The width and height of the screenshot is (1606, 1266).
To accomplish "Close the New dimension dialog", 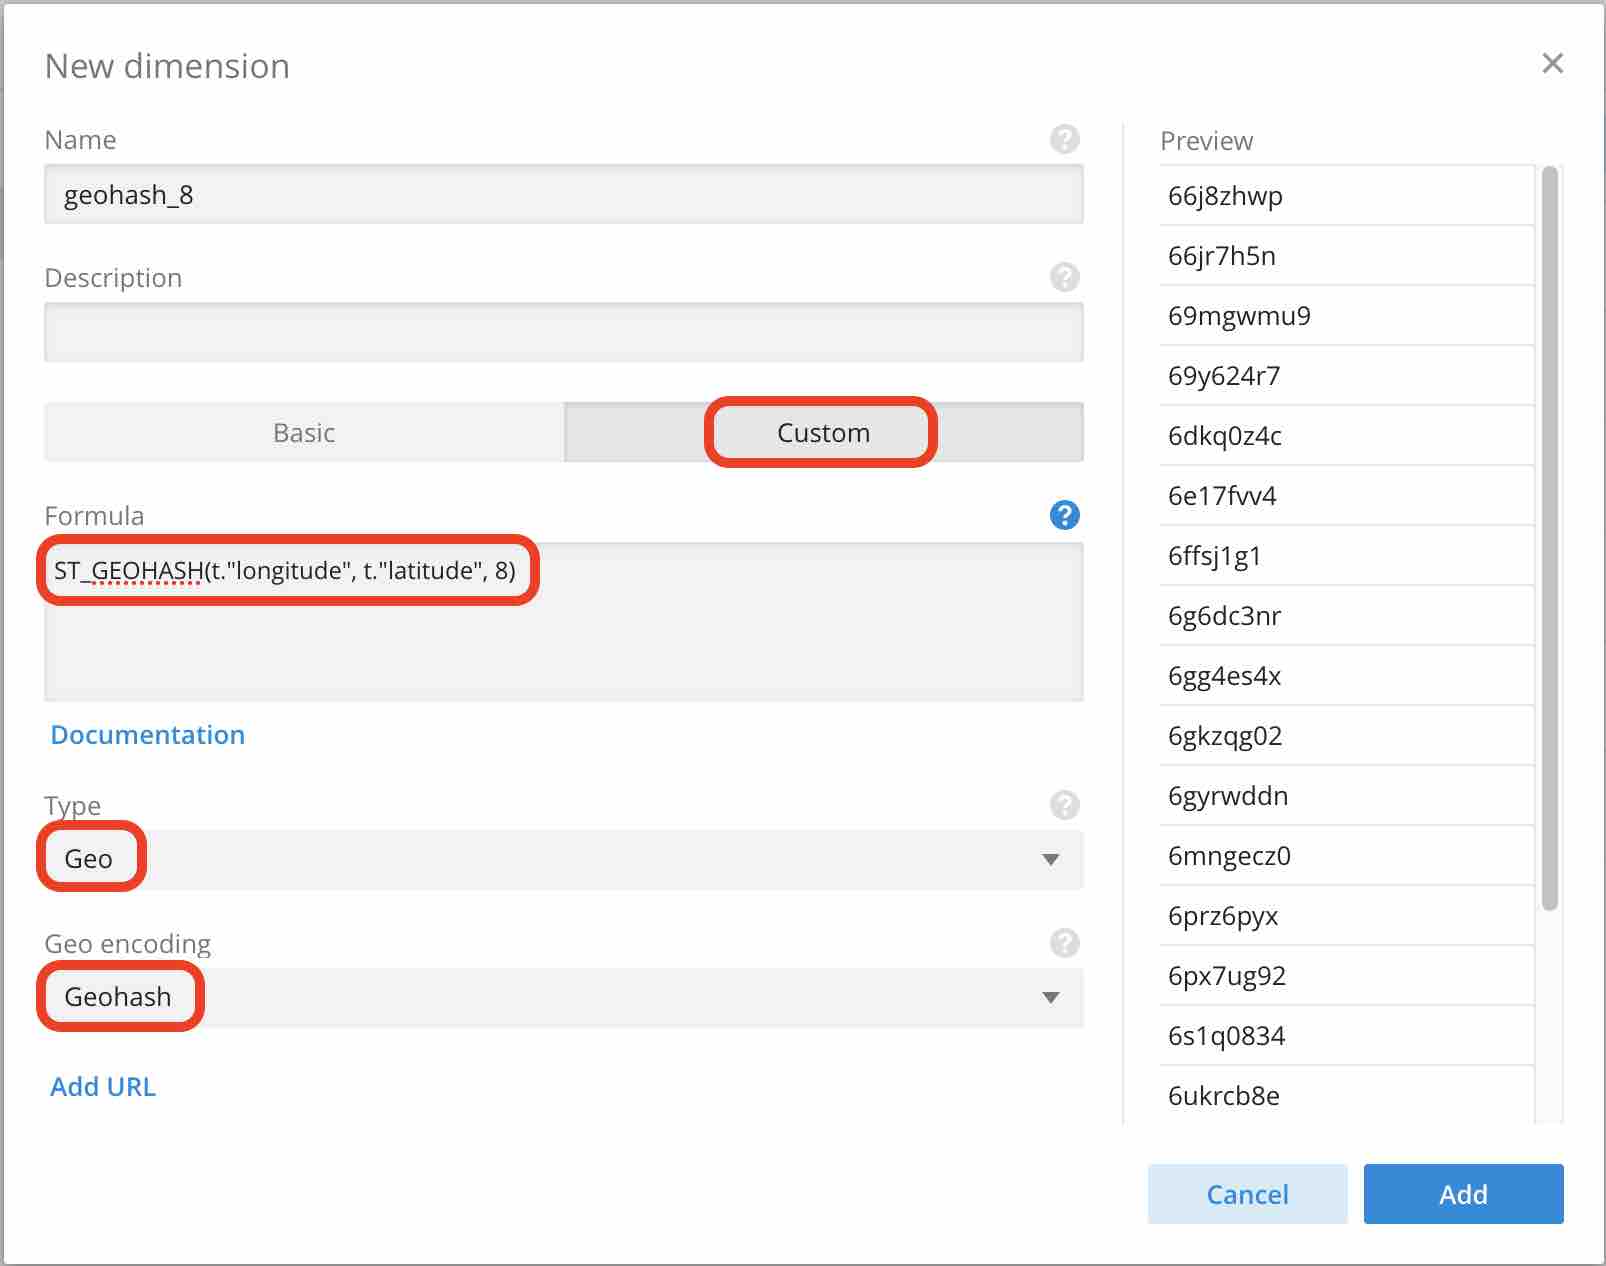I will pyautogui.click(x=1552, y=64).
